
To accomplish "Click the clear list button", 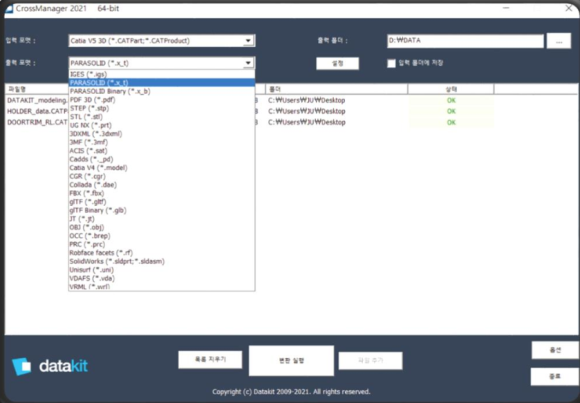I will point(210,360).
